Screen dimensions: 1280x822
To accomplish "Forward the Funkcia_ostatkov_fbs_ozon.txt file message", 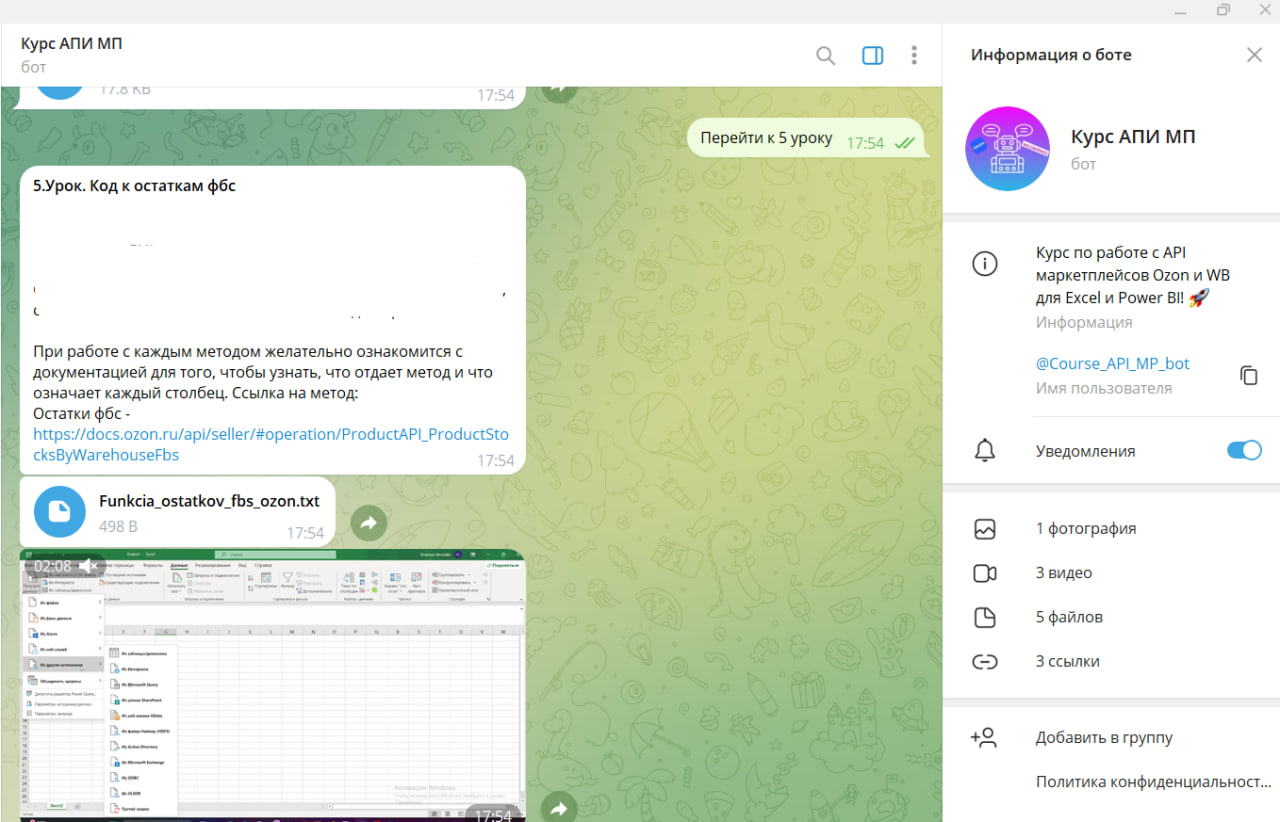I will [x=368, y=522].
